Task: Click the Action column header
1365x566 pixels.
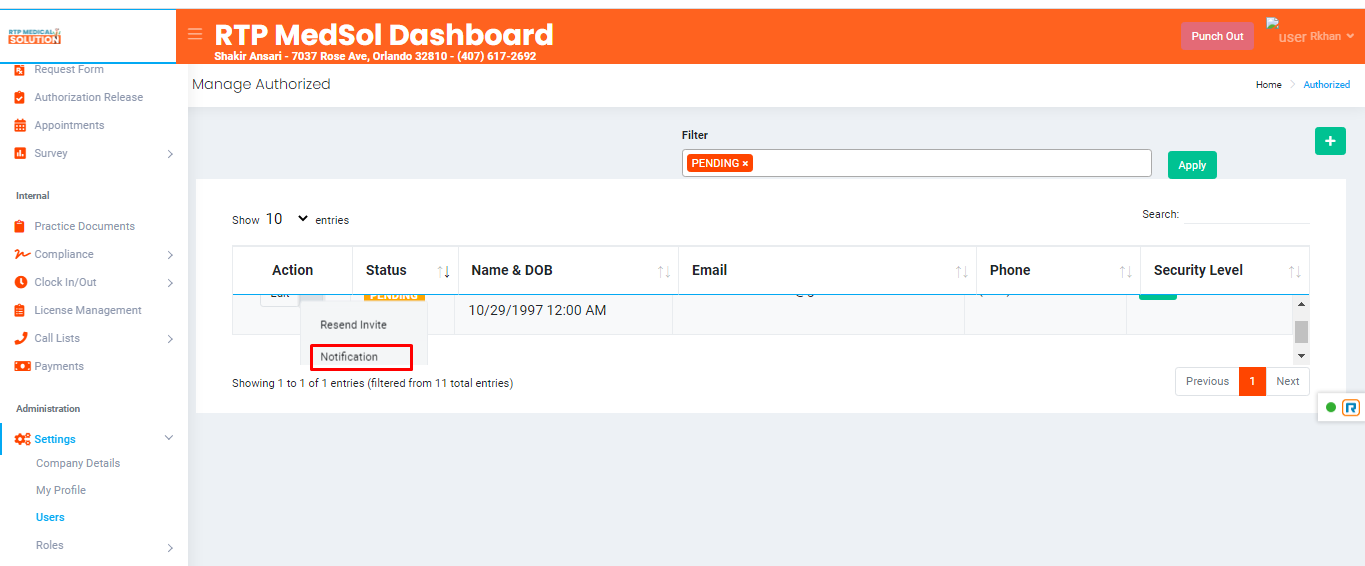Action: pyautogui.click(x=292, y=270)
